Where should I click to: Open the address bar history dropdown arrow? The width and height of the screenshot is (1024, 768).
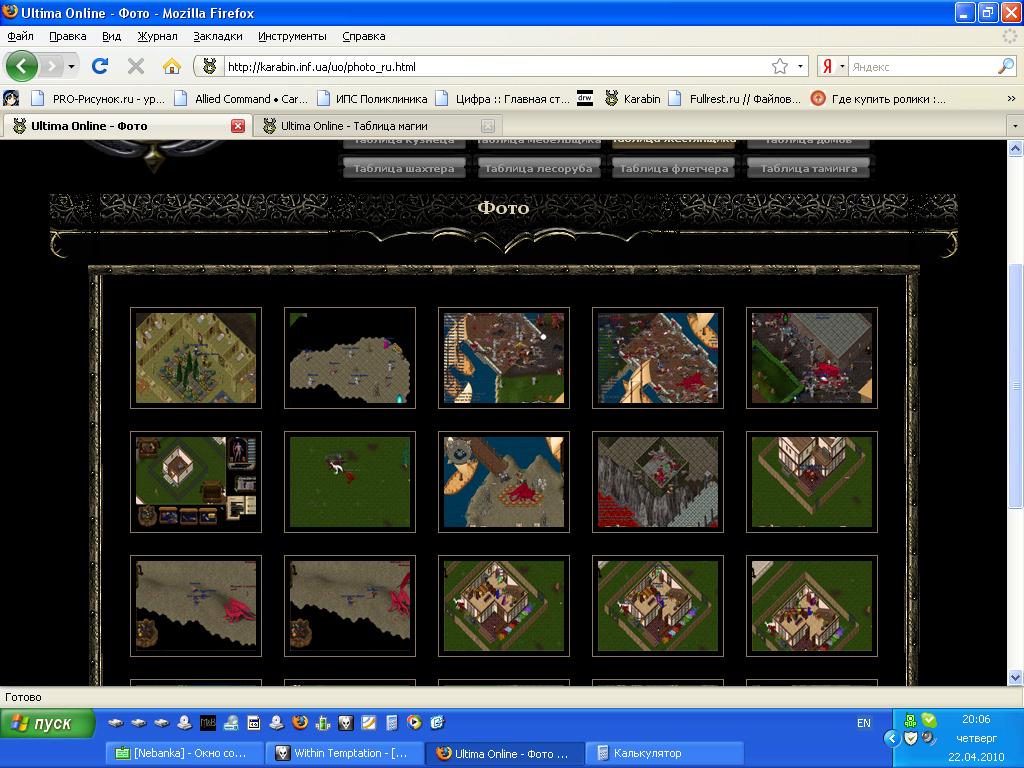pos(800,66)
